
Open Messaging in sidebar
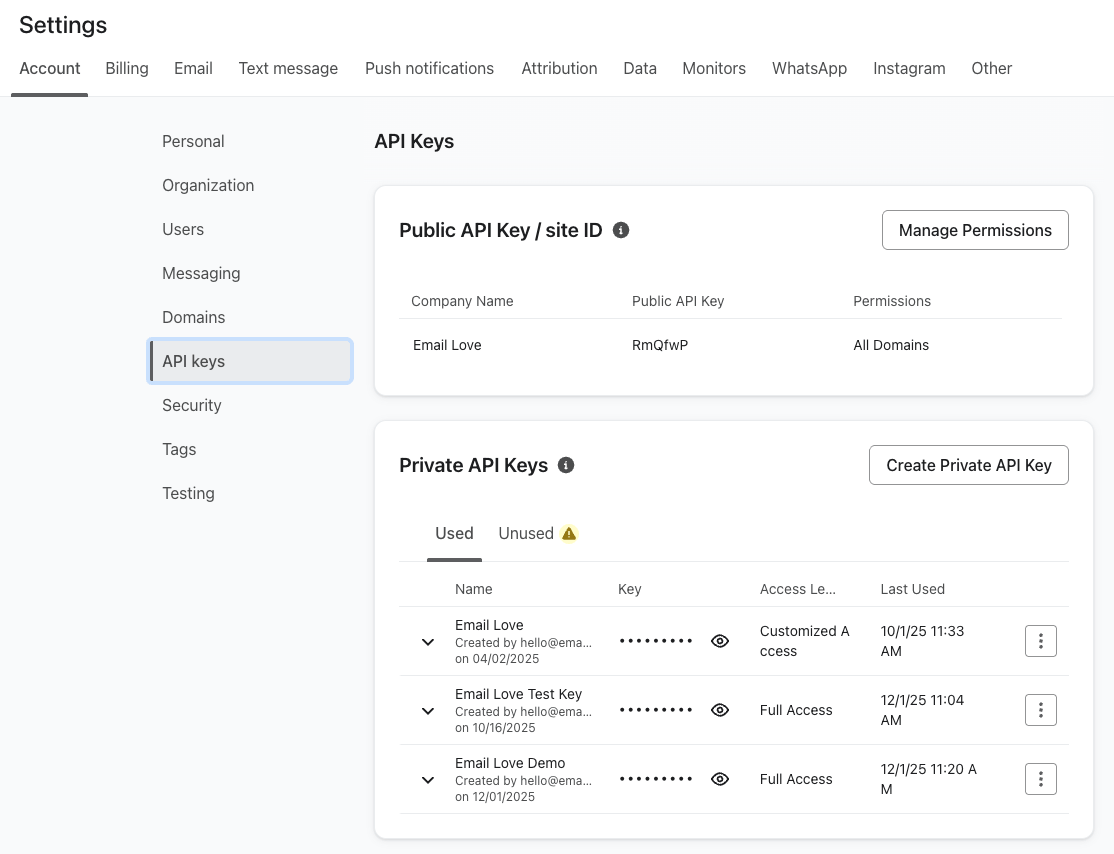201,274
